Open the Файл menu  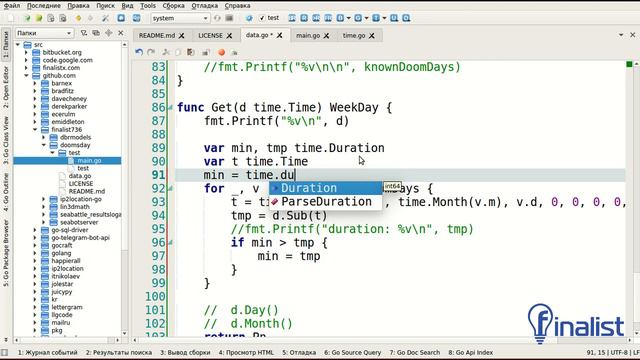[12, 6]
